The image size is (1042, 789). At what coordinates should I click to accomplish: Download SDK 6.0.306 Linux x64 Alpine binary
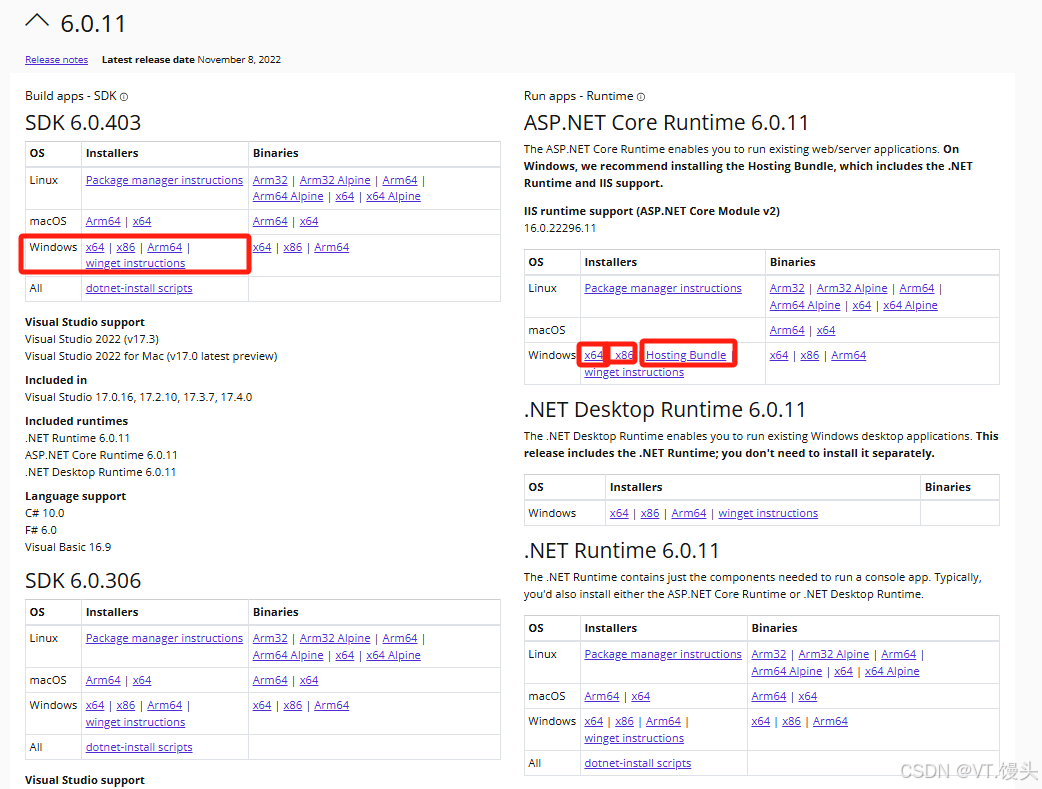pos(393,655)
